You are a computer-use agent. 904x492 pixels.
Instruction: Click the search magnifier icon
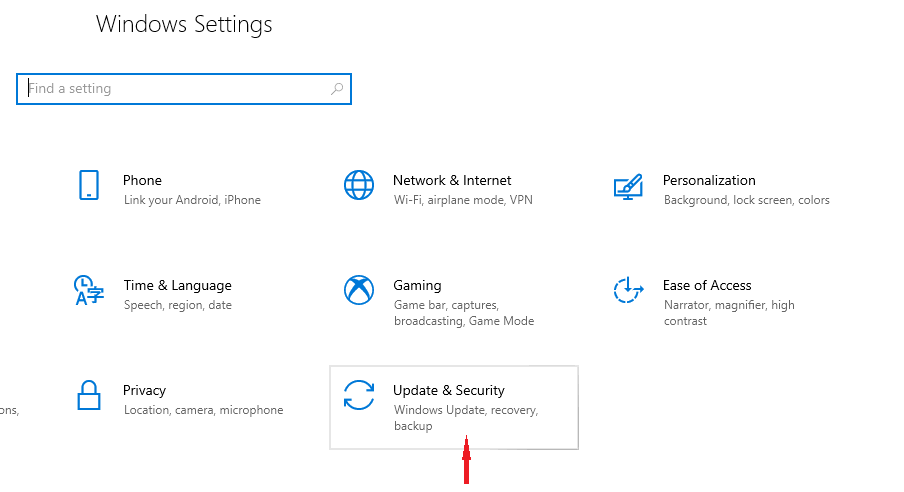337,89
